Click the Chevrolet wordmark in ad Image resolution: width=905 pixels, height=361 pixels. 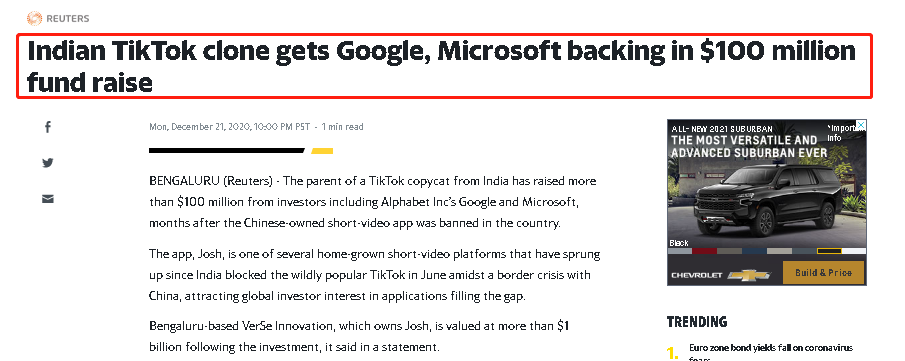(697, 276)
